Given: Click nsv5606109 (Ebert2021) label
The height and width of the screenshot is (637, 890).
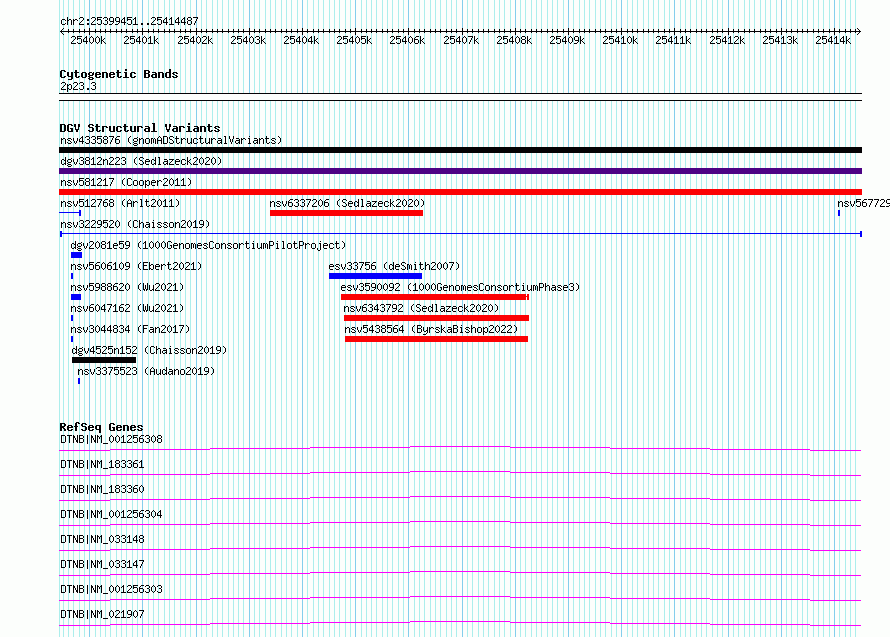Looking at the screenshot, I should coord(136,266).
